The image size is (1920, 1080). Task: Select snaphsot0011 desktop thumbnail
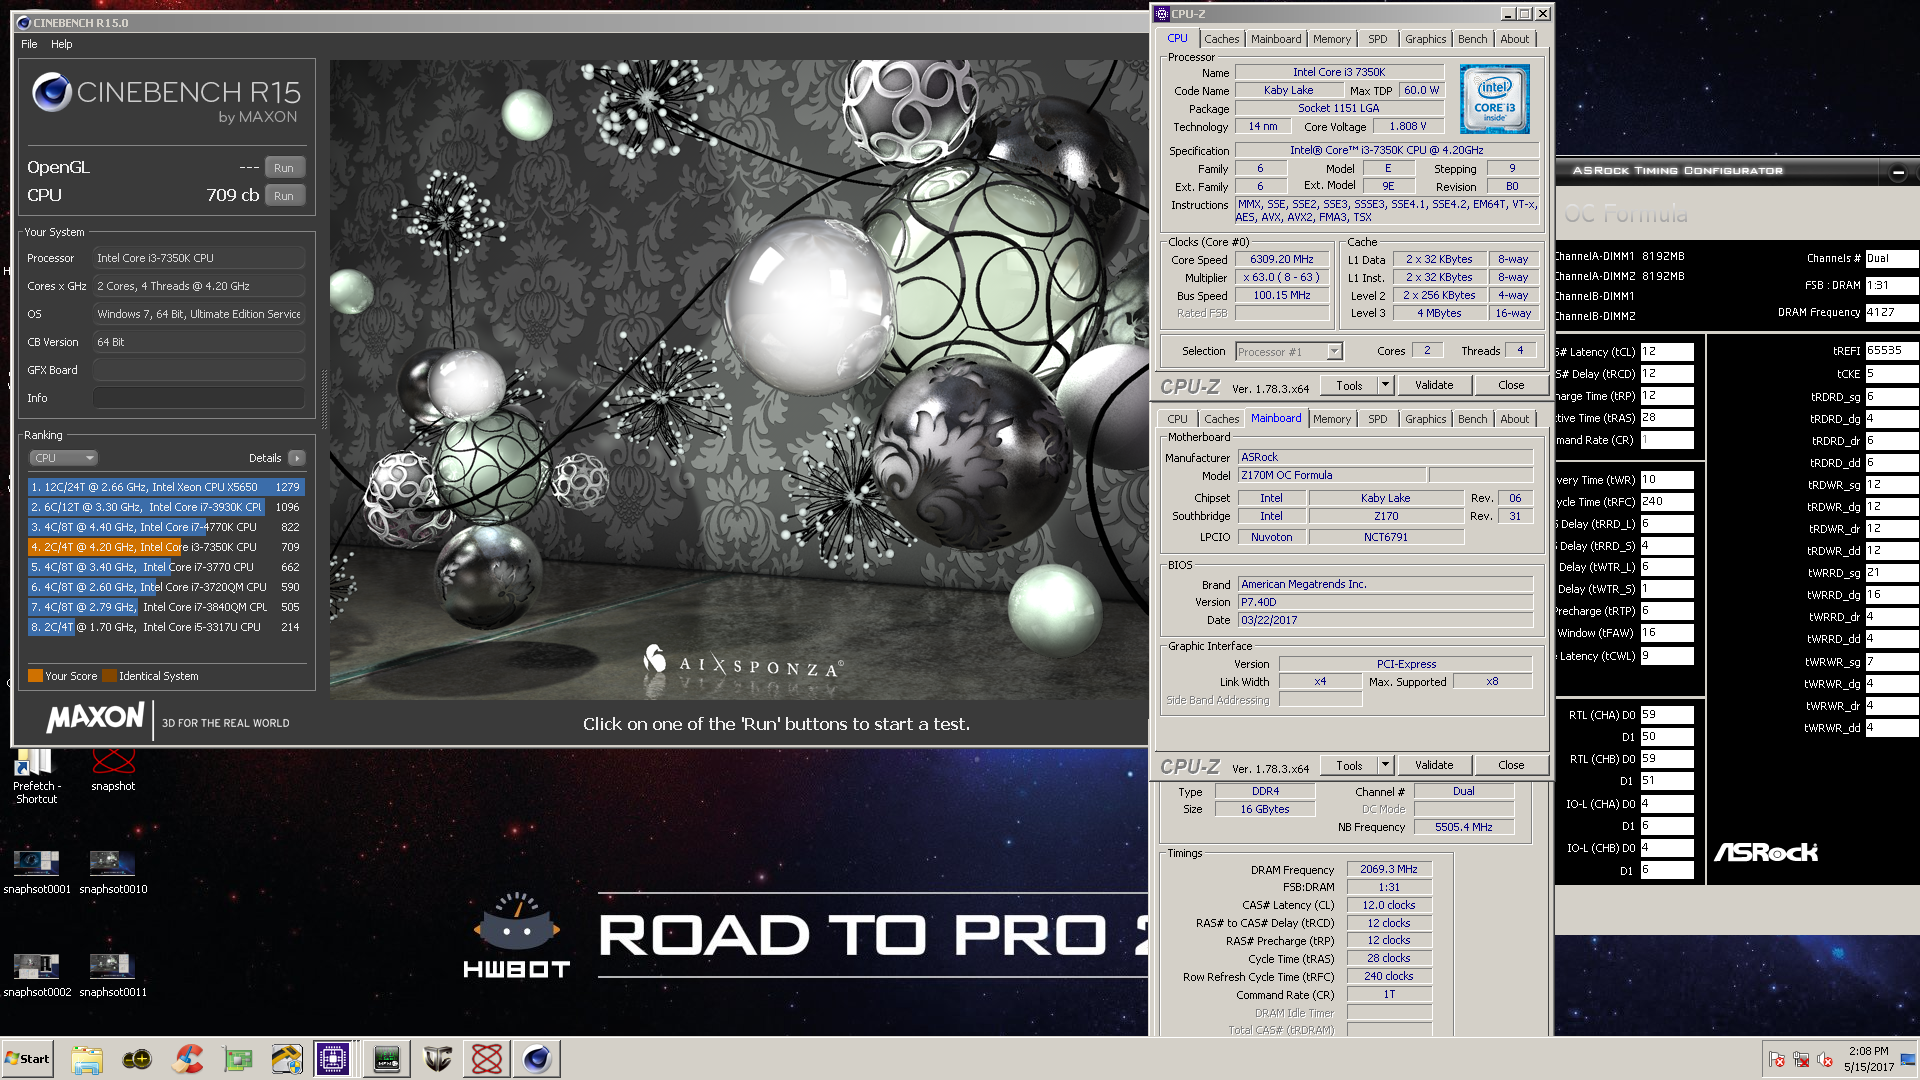[x=113, y=975]
